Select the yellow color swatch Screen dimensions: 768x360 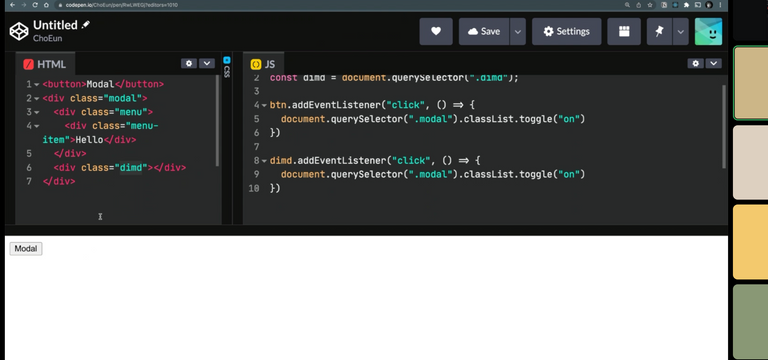(751, 242)
